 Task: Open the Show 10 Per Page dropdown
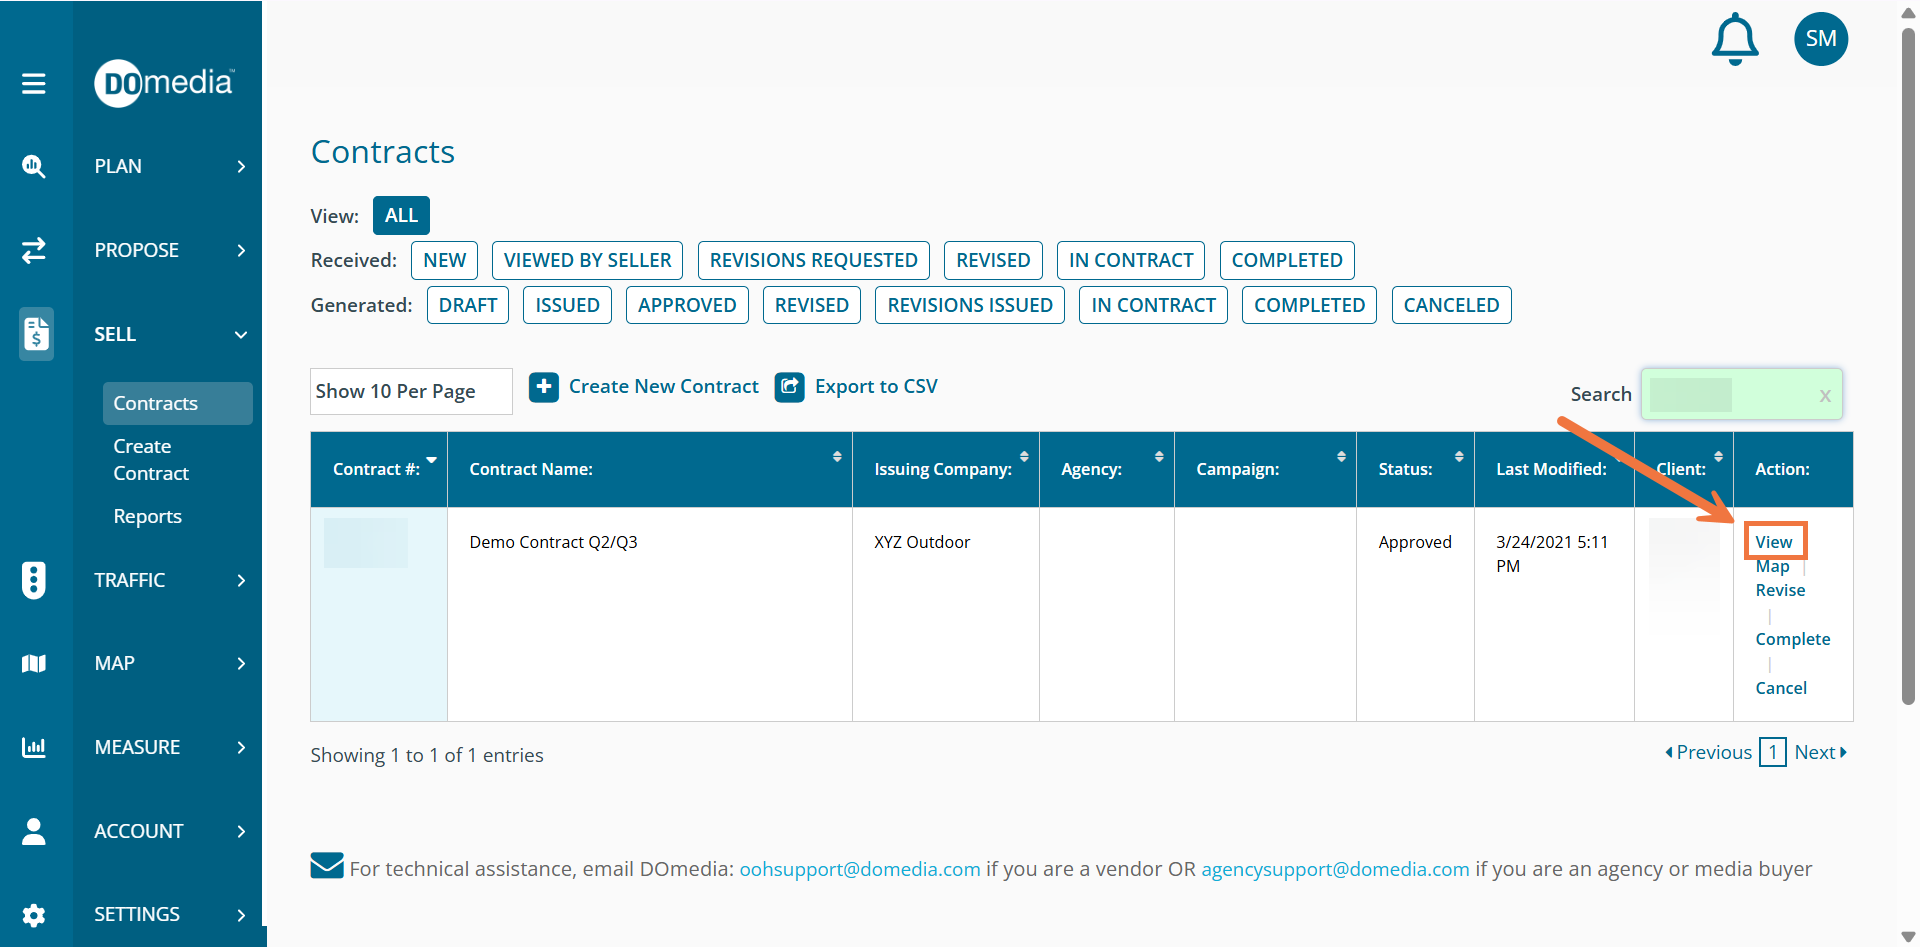point(410,391)
